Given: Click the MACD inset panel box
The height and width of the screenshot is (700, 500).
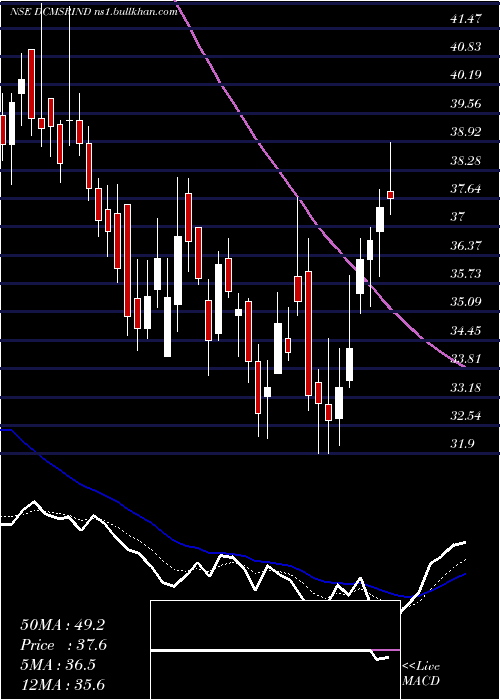Looking at the screenshot, I should point(275,650).
